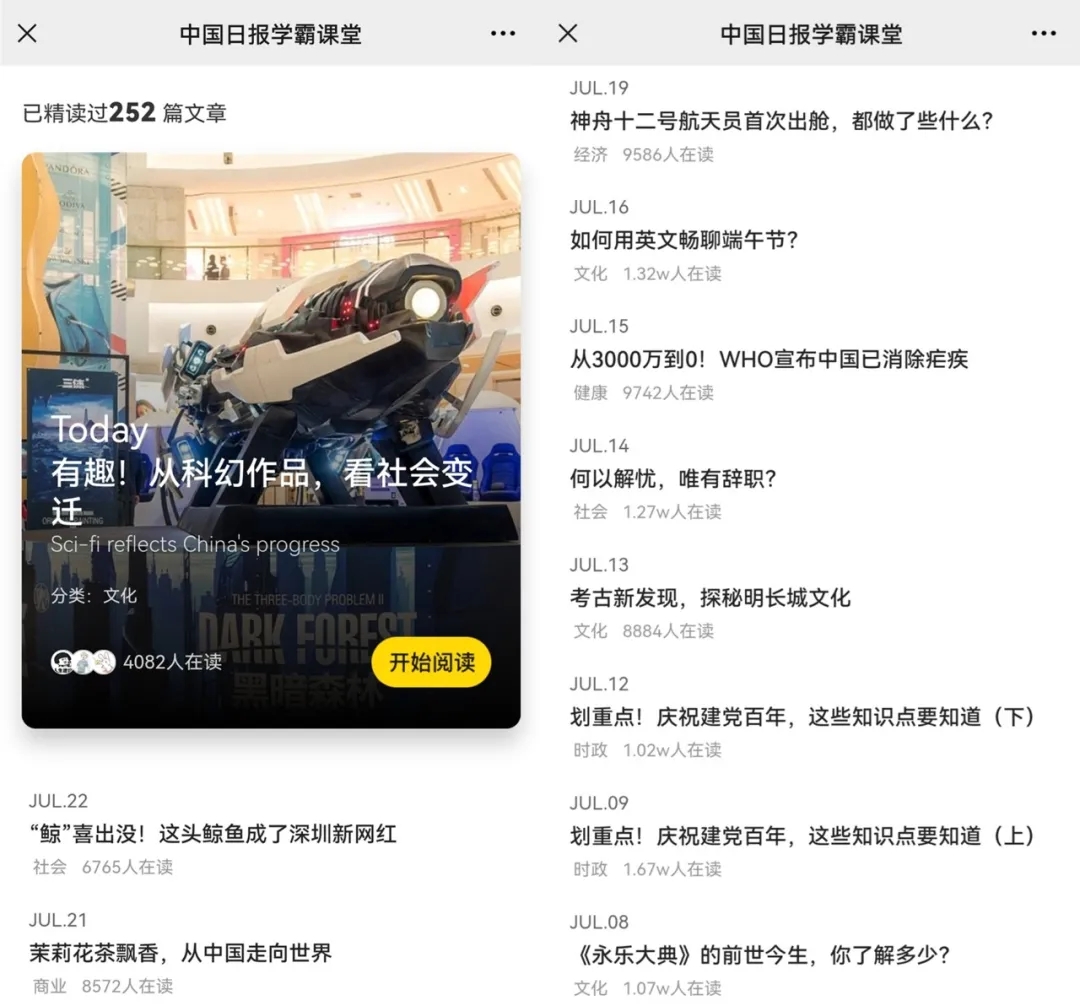Click the 商业 category tag
The height and width of the screenshot is (1006, 1080).
[x=50, y=986]
